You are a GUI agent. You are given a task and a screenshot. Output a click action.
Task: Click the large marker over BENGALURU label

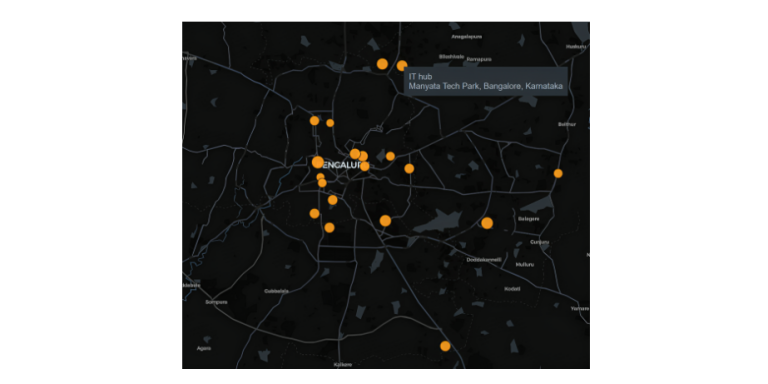coord(318,162)
